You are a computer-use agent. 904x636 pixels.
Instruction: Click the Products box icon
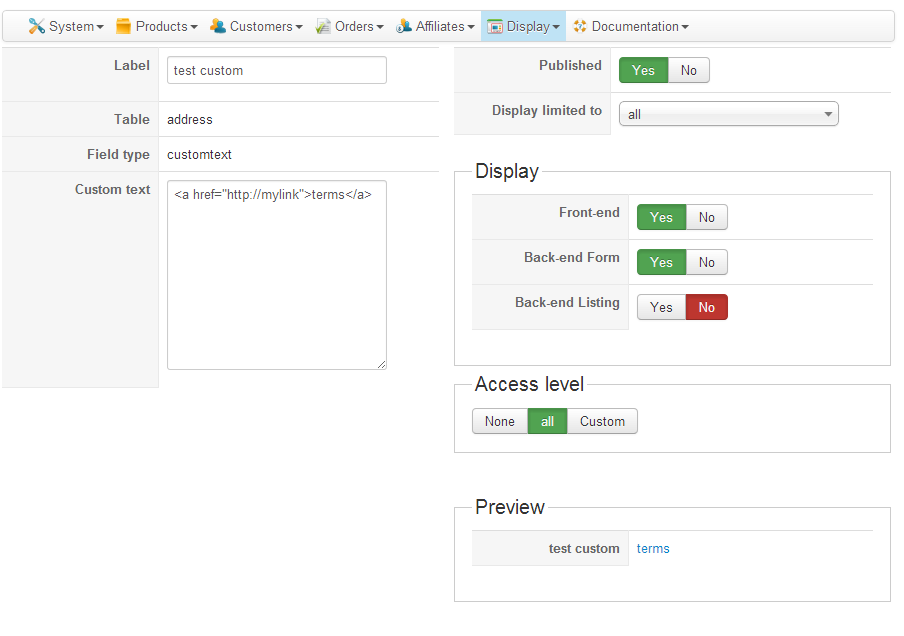pyautogui.click(x=123, y=26)
